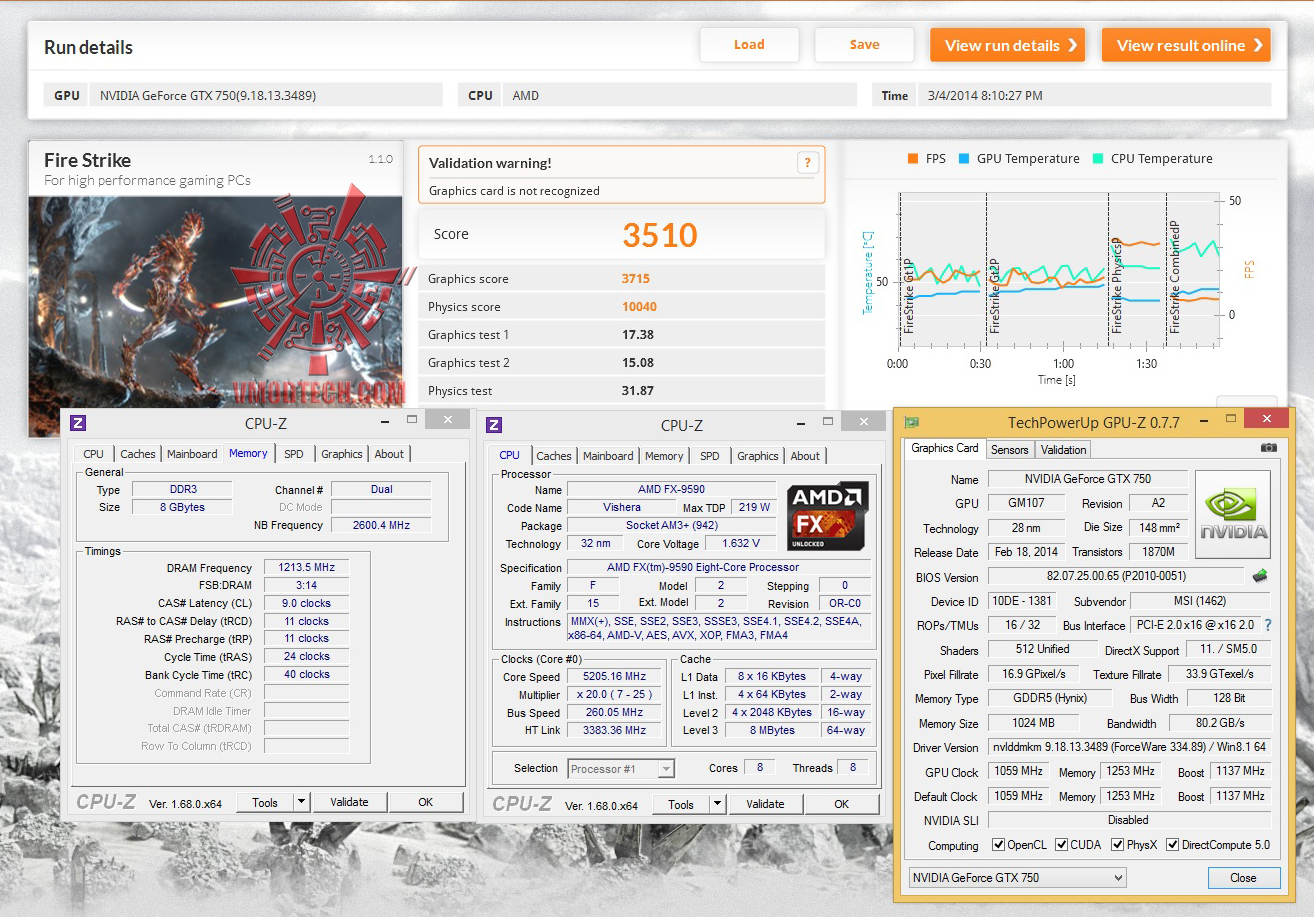Click the BIOS save chip icon in GPU-Z
This screenshot has width=1314, height=917.
(x=1261, y=576)
